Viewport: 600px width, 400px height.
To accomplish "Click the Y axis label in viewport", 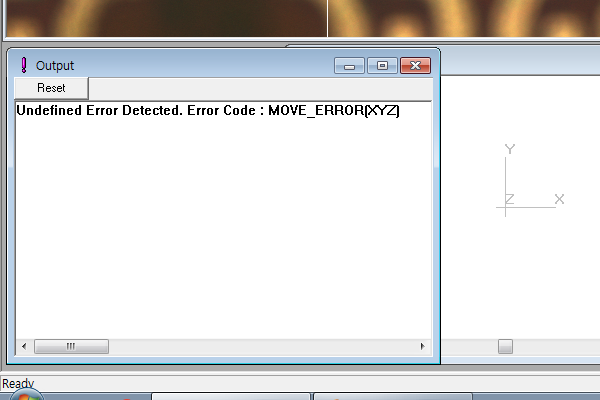I will [x=510, y=149].
